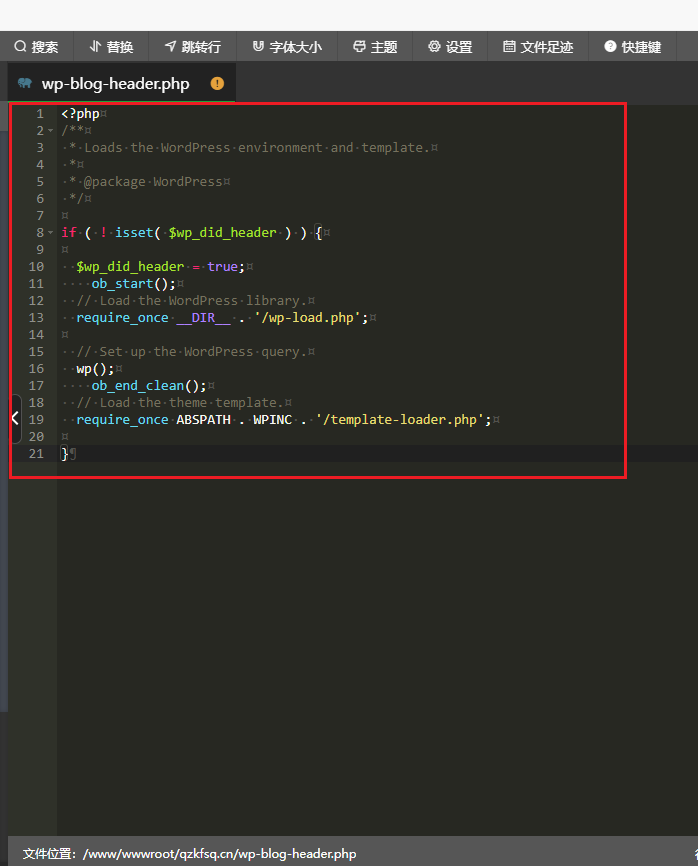The image size is (698, 866).
Task: Open 设置 editor settings
Action: (450, 47)
